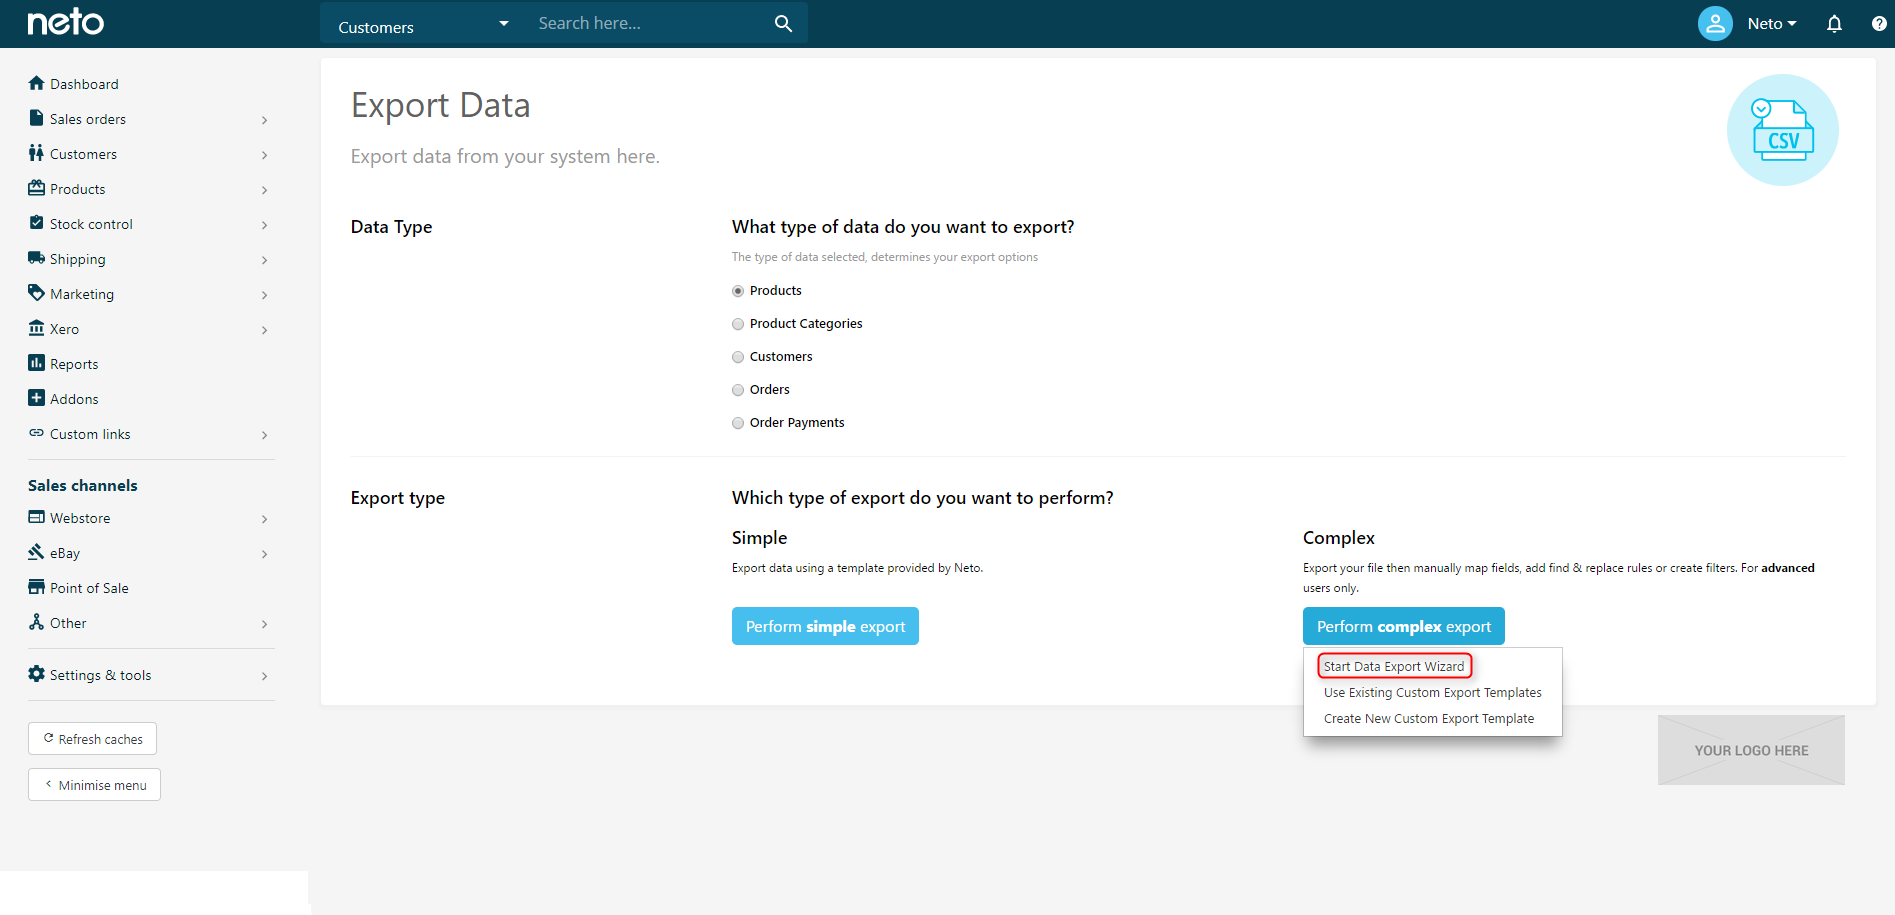This screenshot has height=915, width=1895.
Task: Click Perform simple export button
Action: pyautogui.click(x=825, y=626)
